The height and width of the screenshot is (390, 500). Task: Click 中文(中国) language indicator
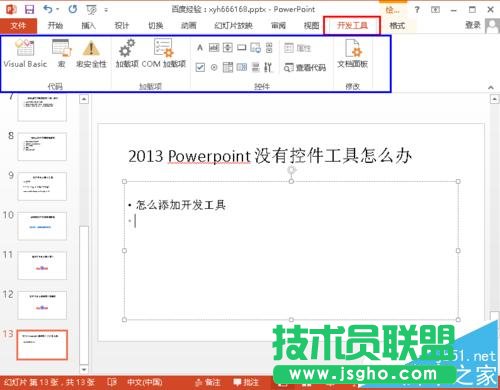145,382
